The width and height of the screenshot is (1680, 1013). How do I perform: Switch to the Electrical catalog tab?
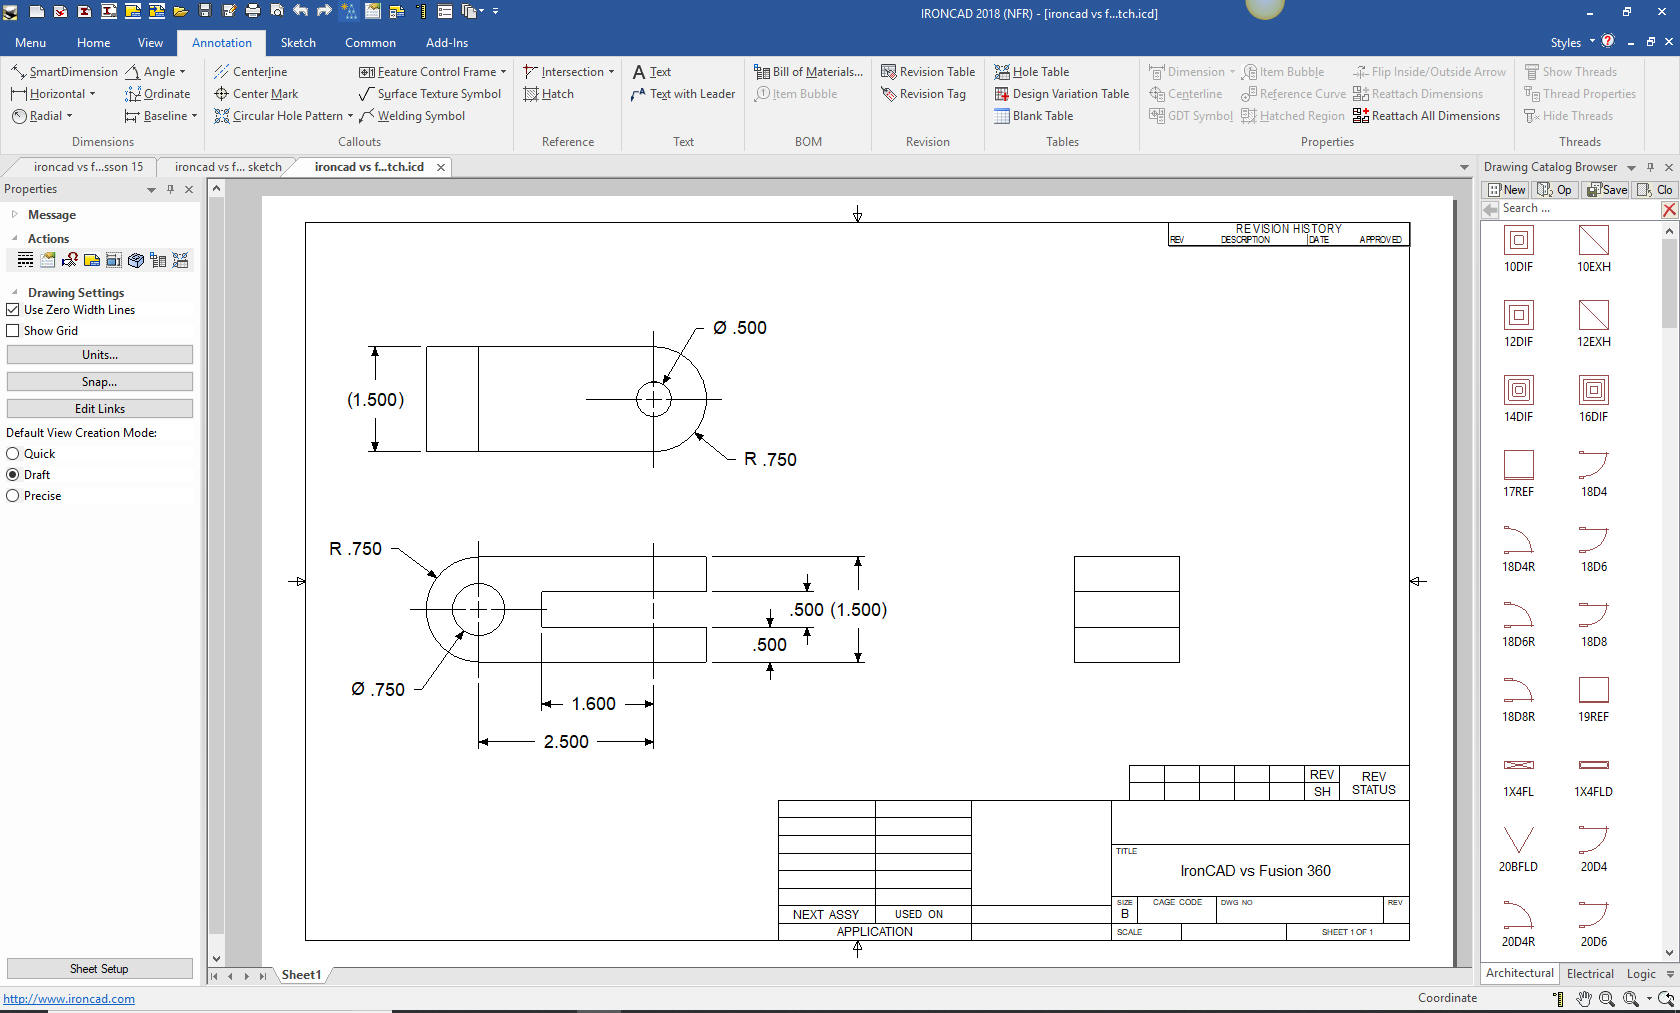click(x=1590, y=974)
